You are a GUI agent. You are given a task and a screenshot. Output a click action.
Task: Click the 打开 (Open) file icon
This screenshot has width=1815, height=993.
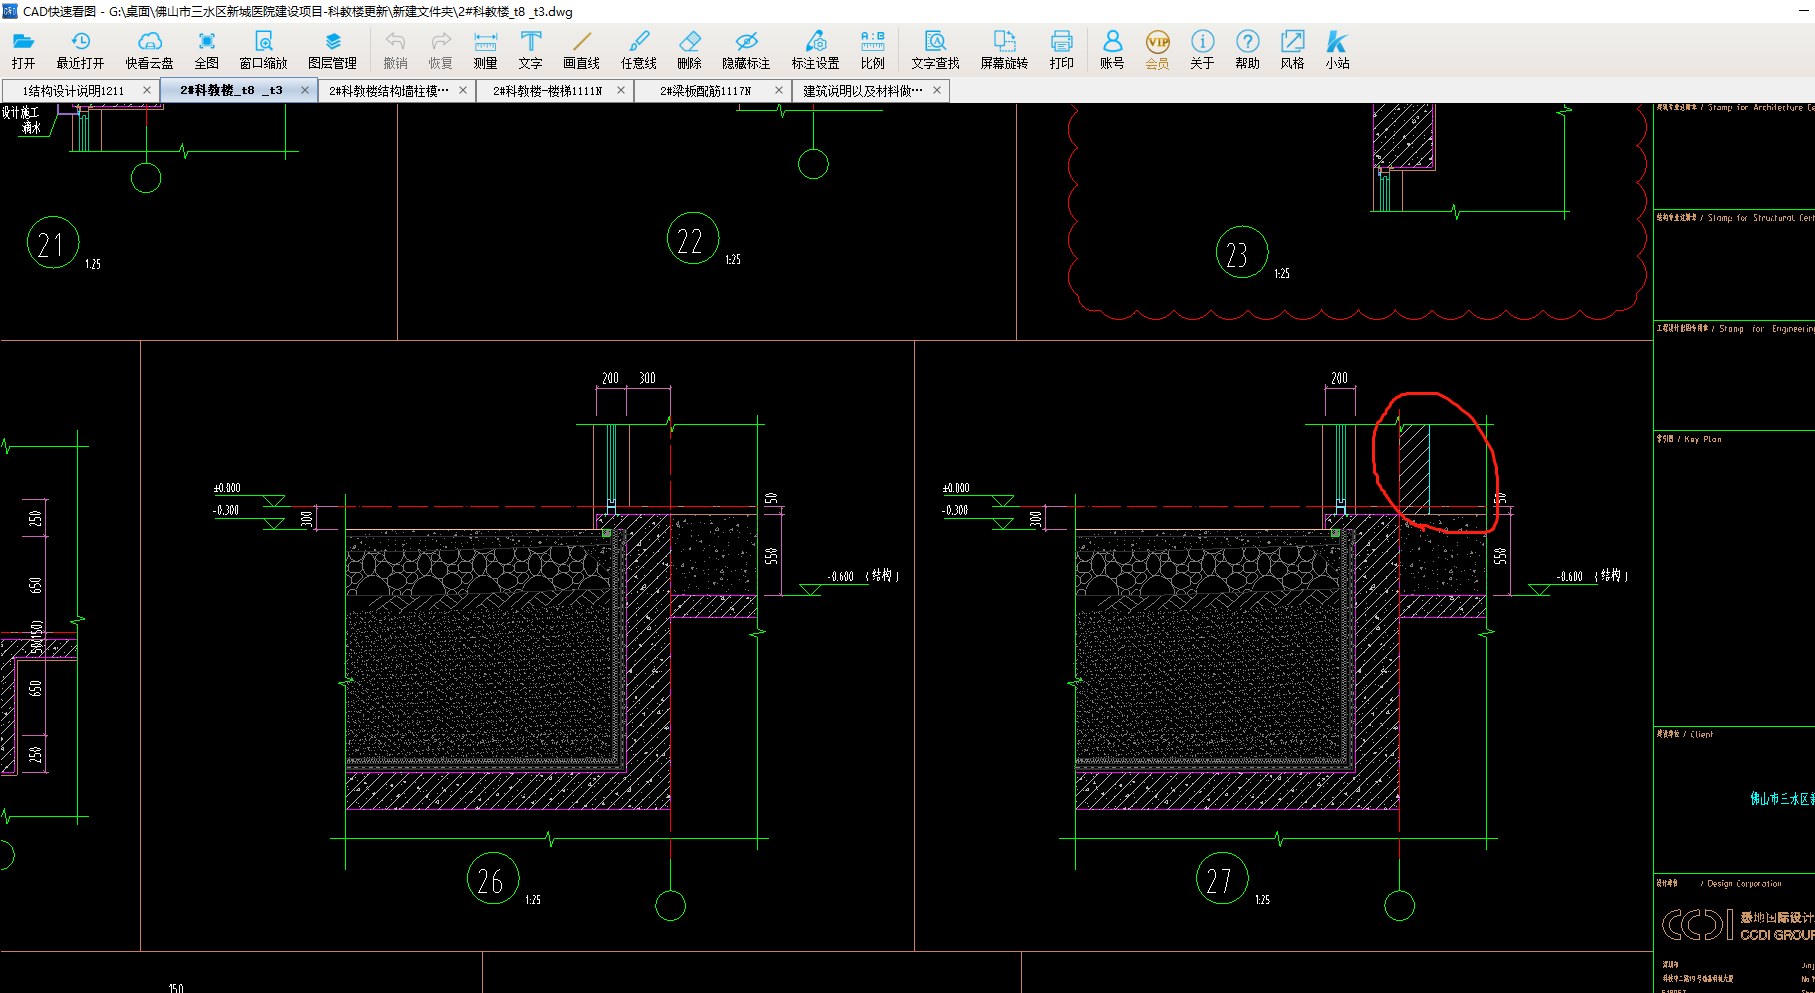23,49
